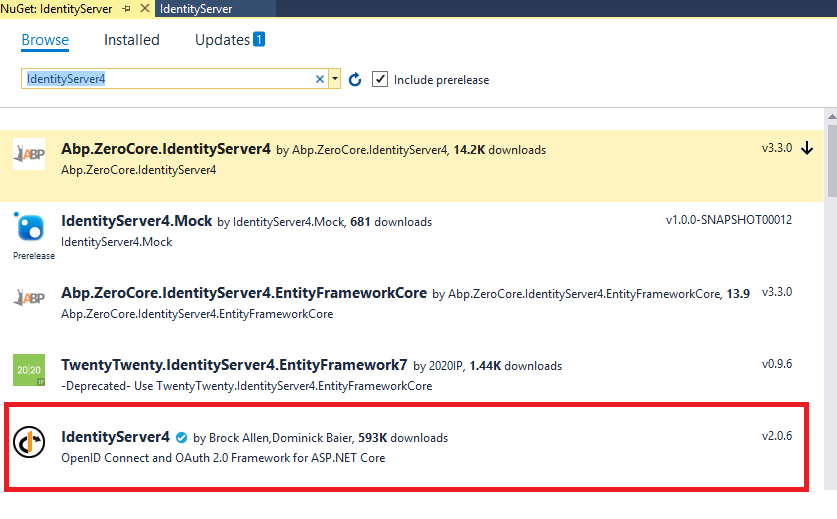837x519 pixels.
Task: Open the Browse tab
Action: 45,40
